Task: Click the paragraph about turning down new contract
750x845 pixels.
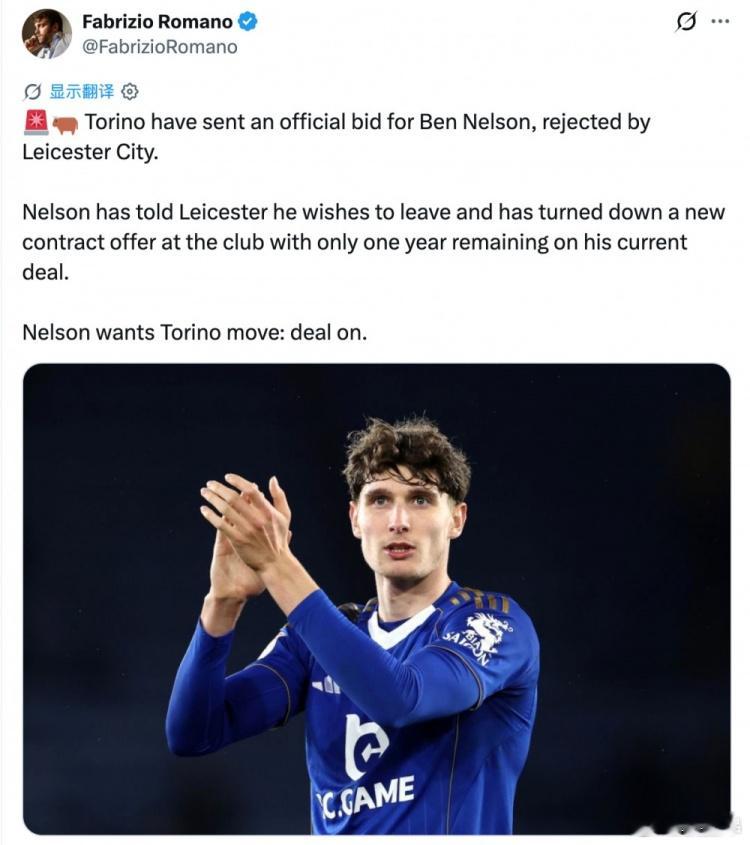Action: pyautogui.click(x=373, y=243)
